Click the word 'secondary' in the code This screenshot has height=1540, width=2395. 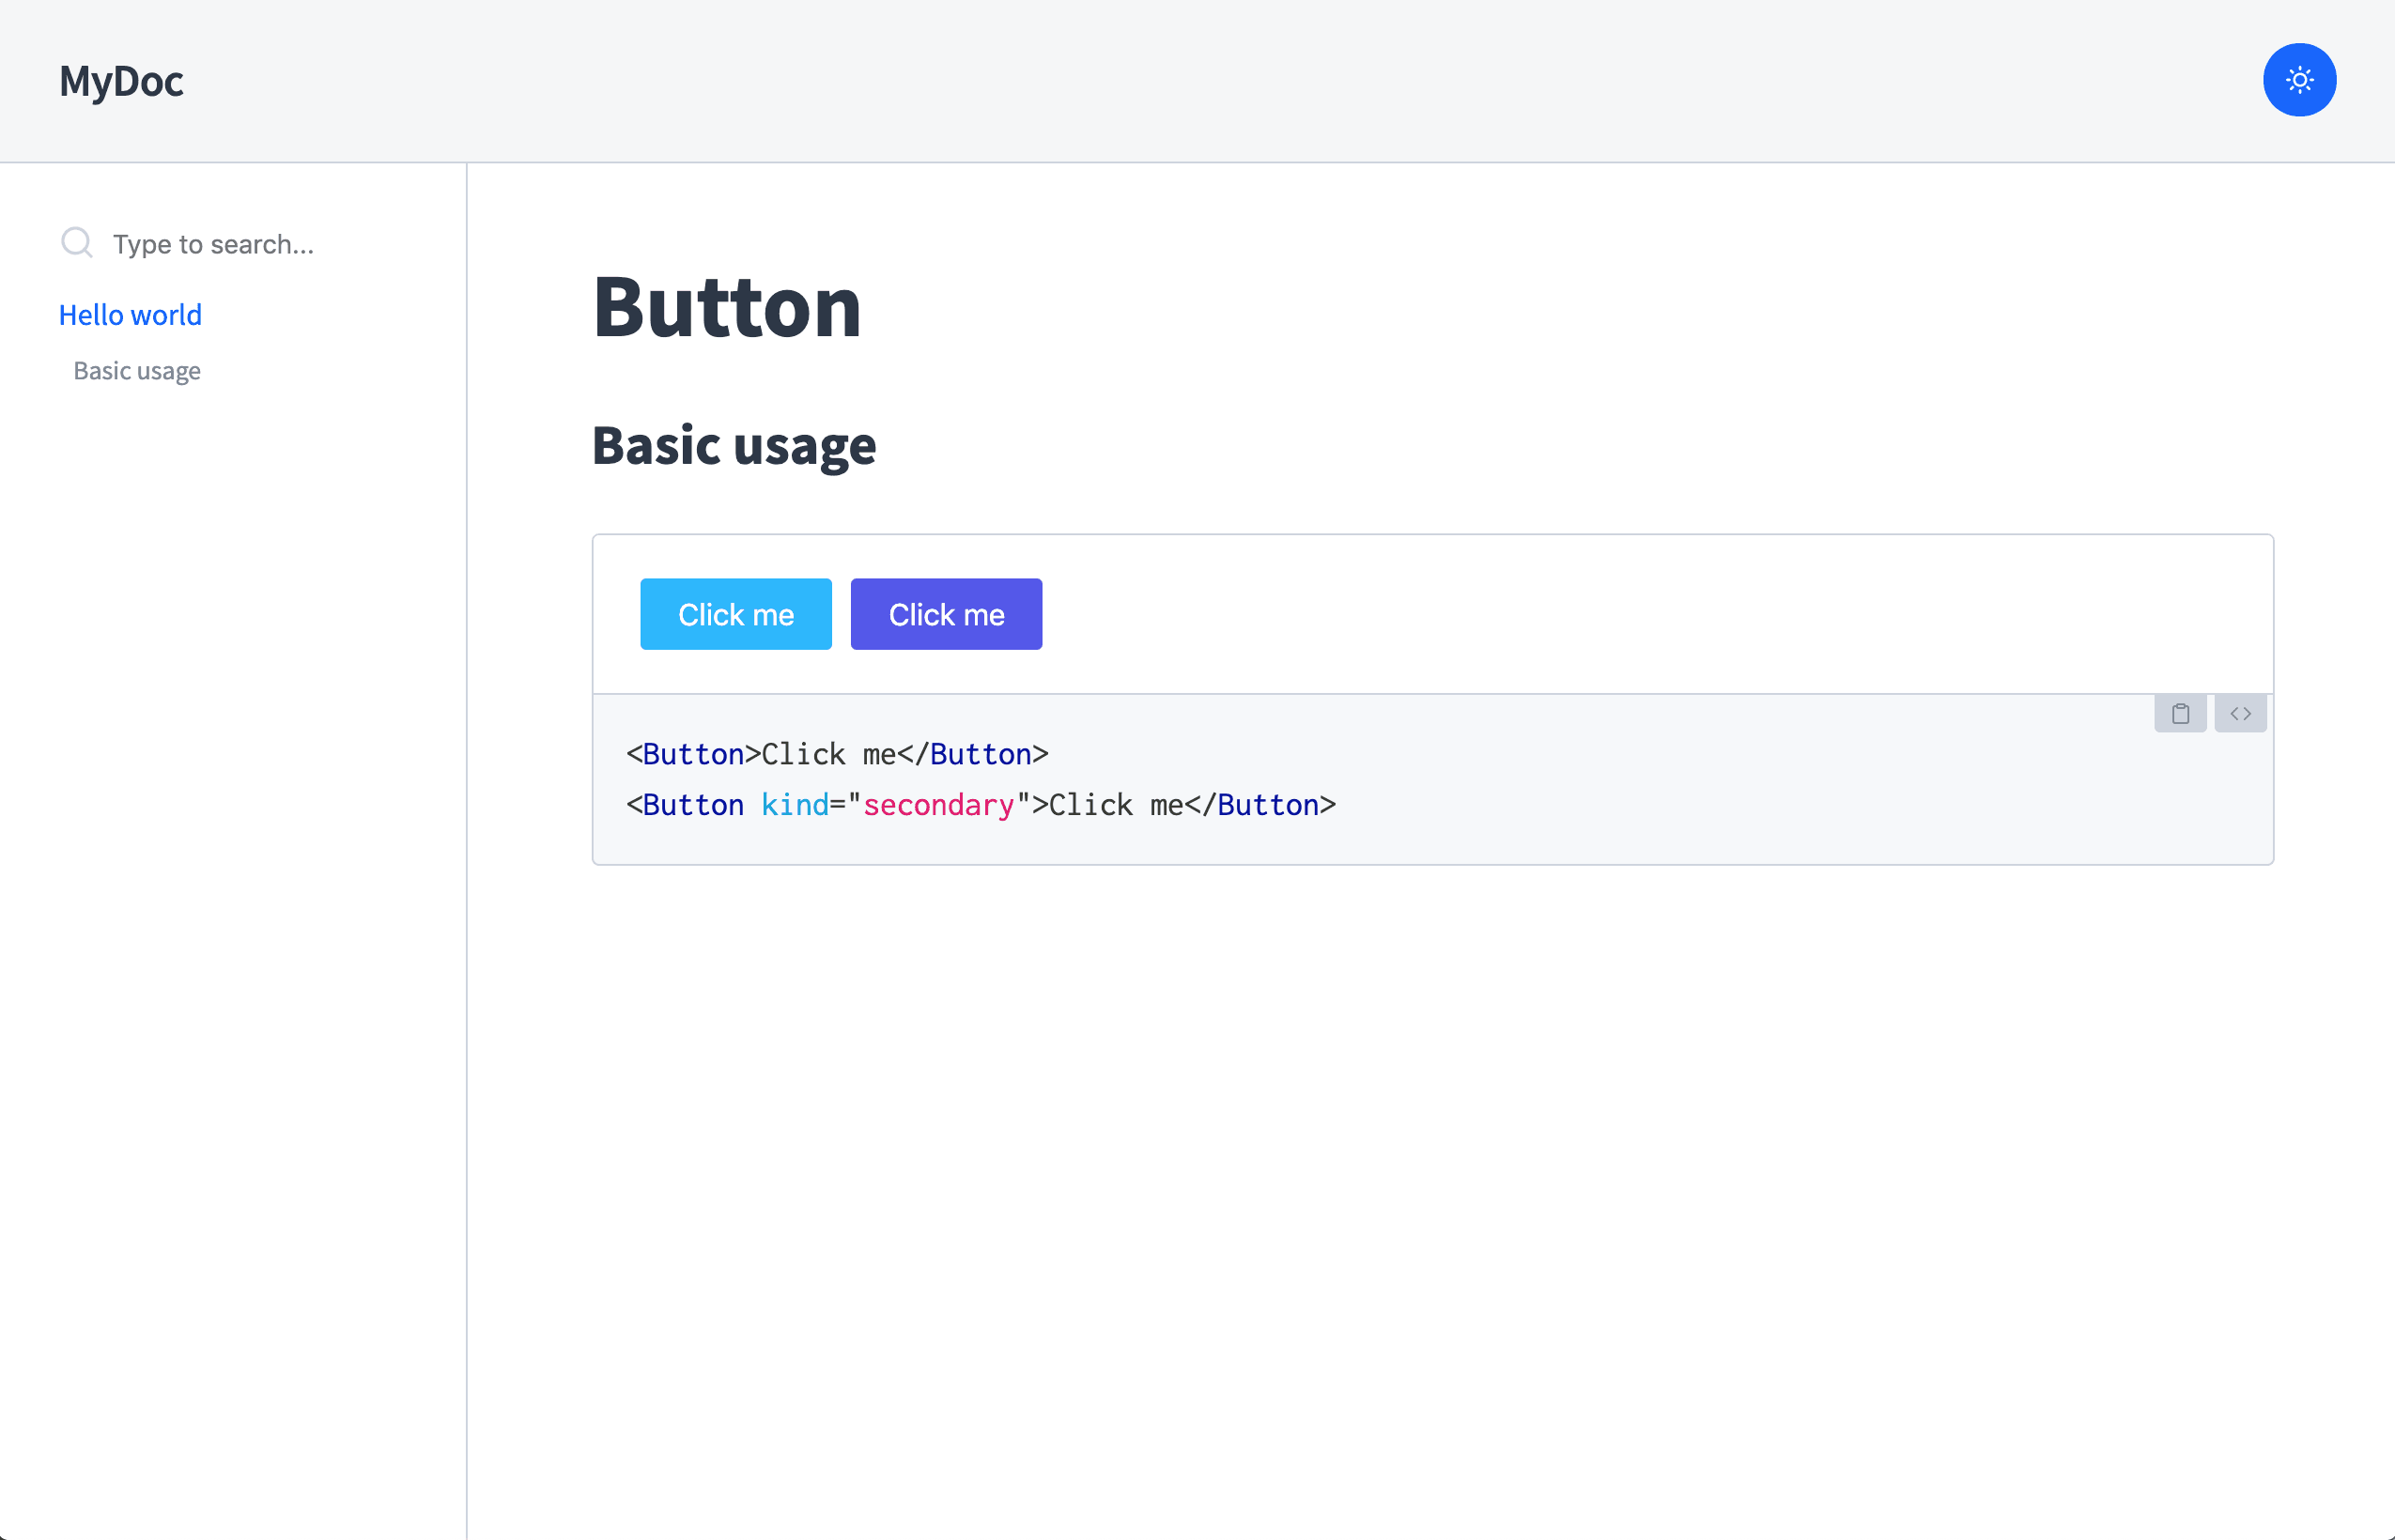pyautogui.click(x=938, y=805)
